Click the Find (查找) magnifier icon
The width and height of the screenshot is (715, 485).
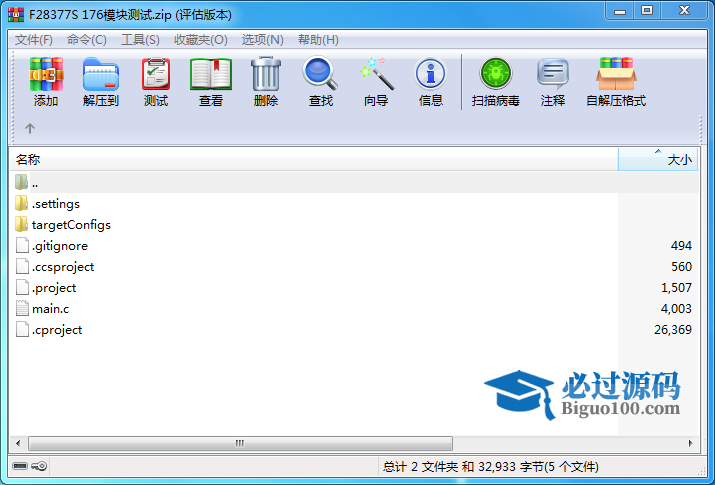[320, 81]
